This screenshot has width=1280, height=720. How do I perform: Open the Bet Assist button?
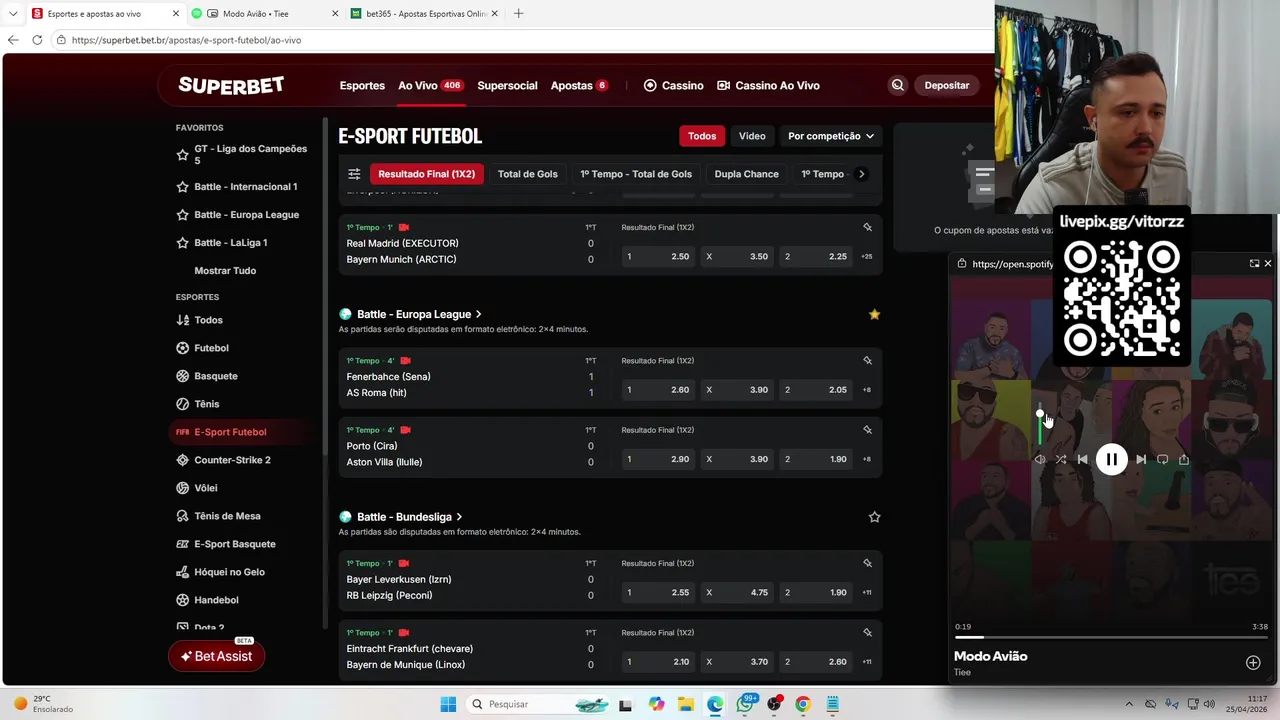[x=217, y=656]
